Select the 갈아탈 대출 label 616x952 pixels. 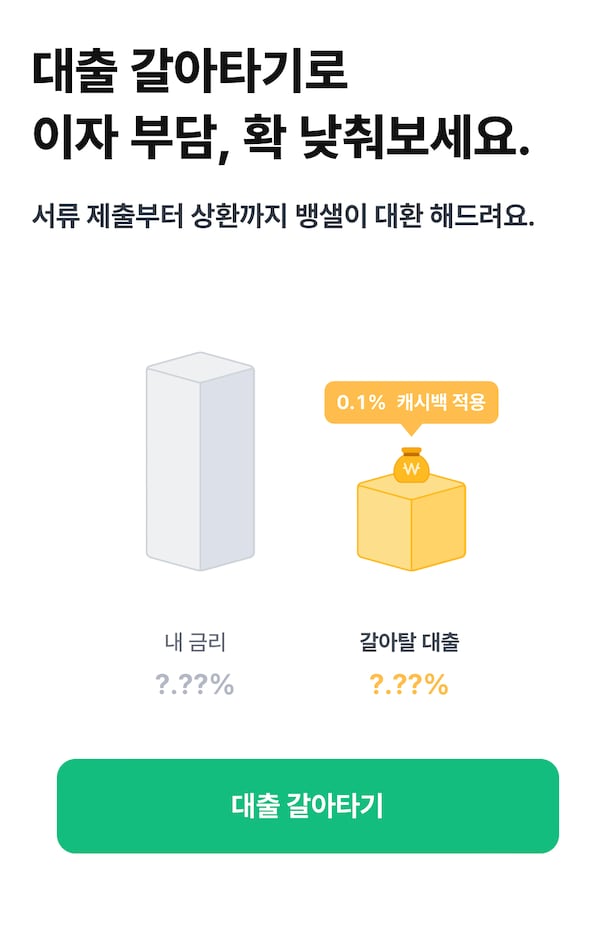click(409, 642)
